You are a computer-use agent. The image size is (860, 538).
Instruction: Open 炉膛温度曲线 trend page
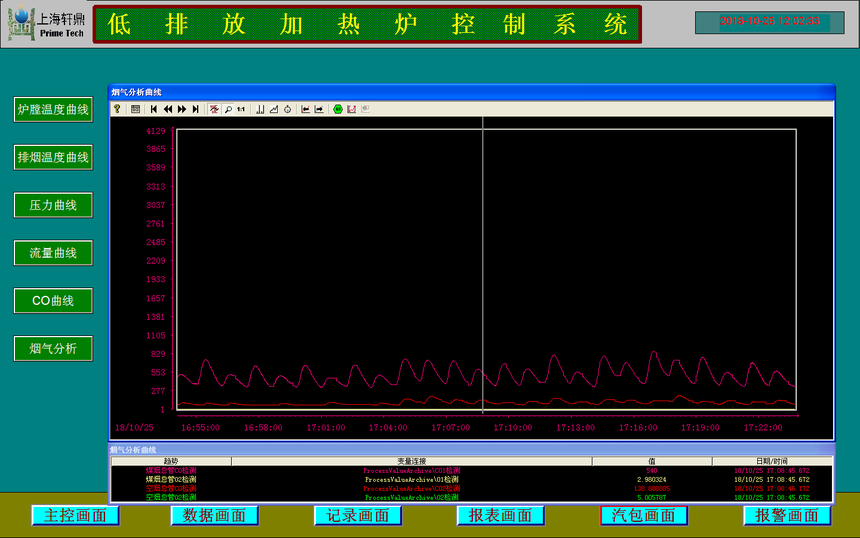point(53,110)
